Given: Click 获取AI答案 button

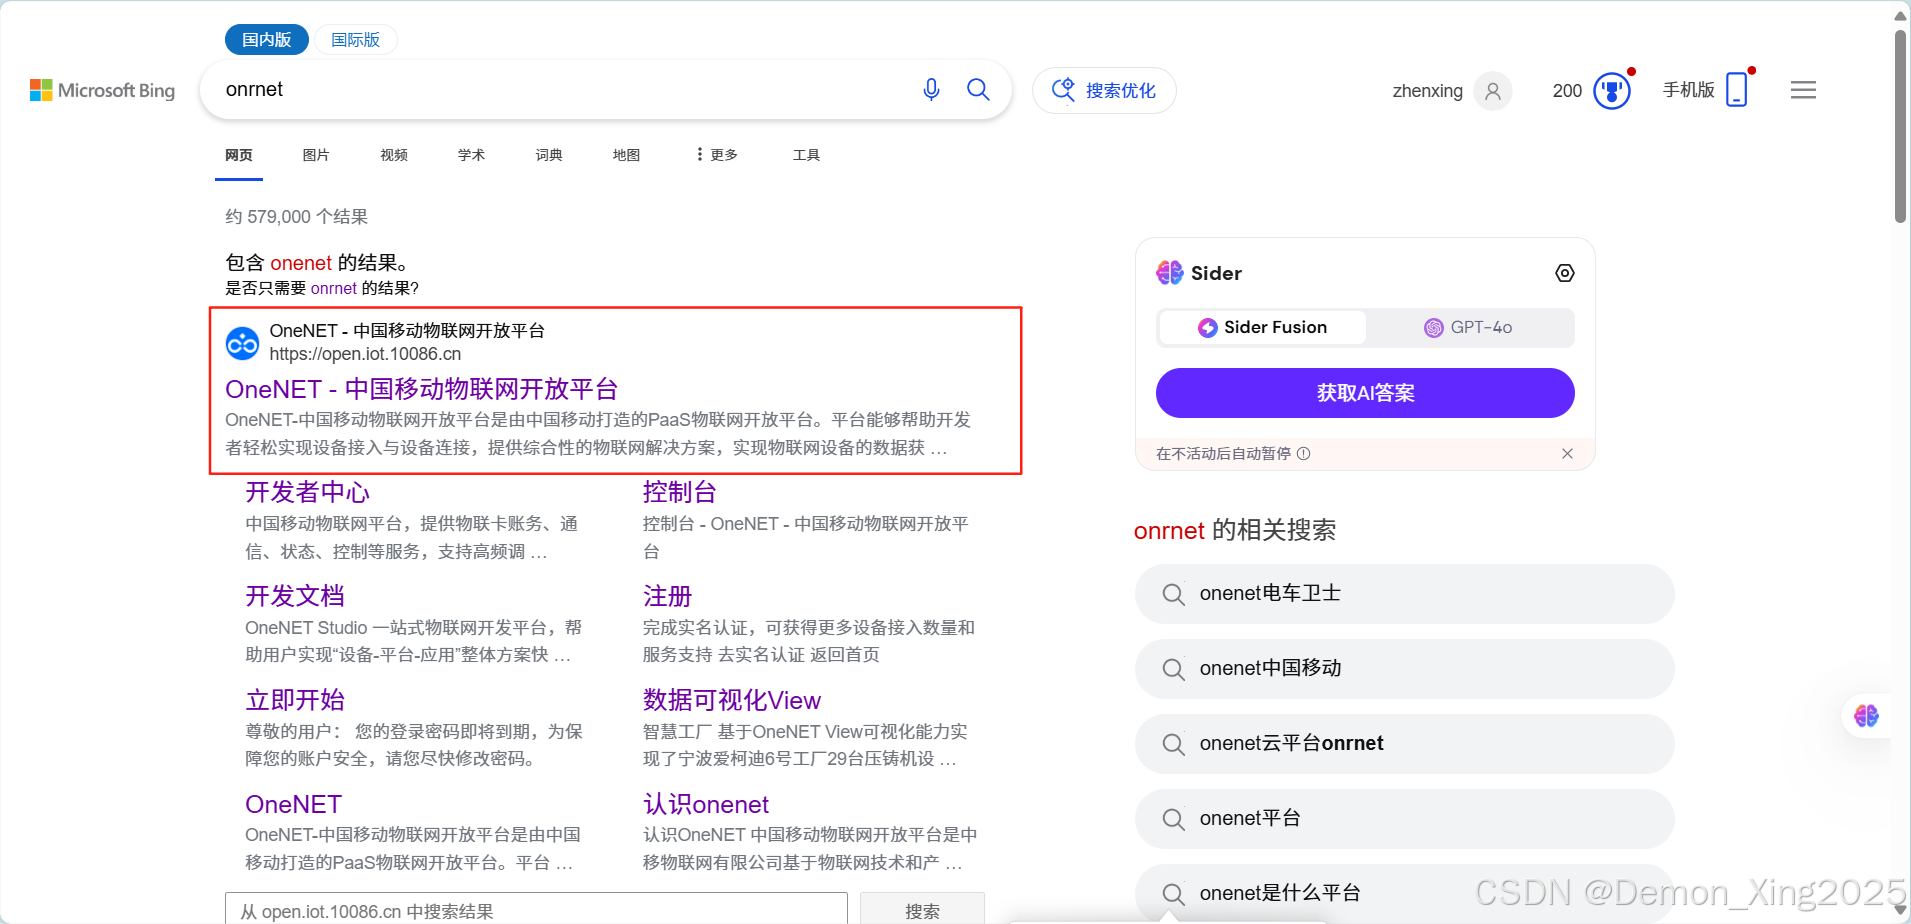Looking at the screenshot, I should (x=1365, y=393).
